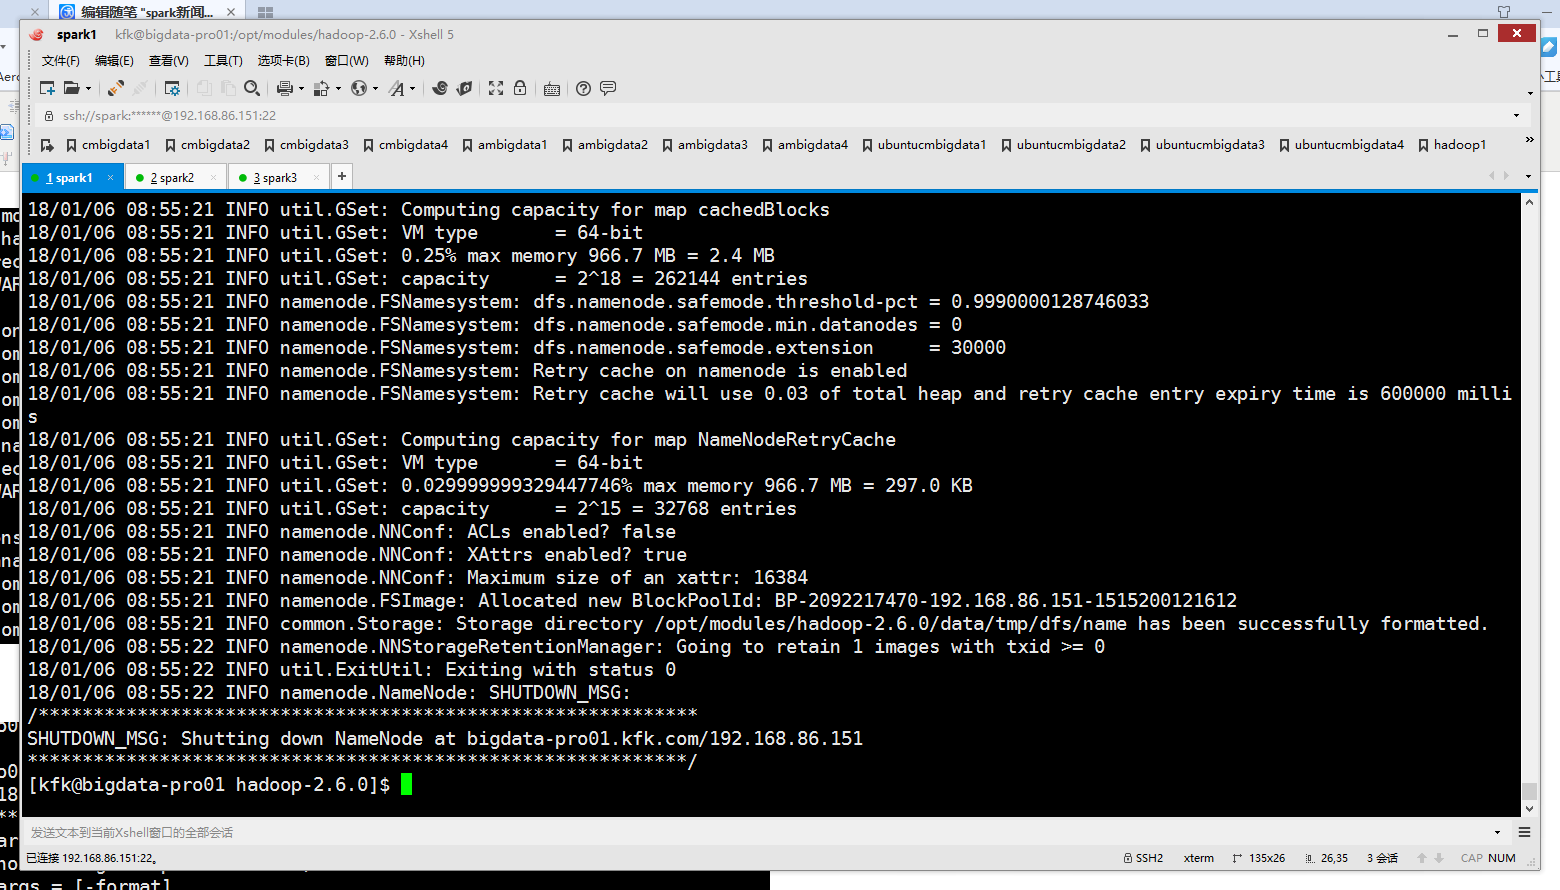This screenshot has width=1560, height=890.
Task: Close the spark3 session tab
Action: pyautogui.click(x=316, y=178)
